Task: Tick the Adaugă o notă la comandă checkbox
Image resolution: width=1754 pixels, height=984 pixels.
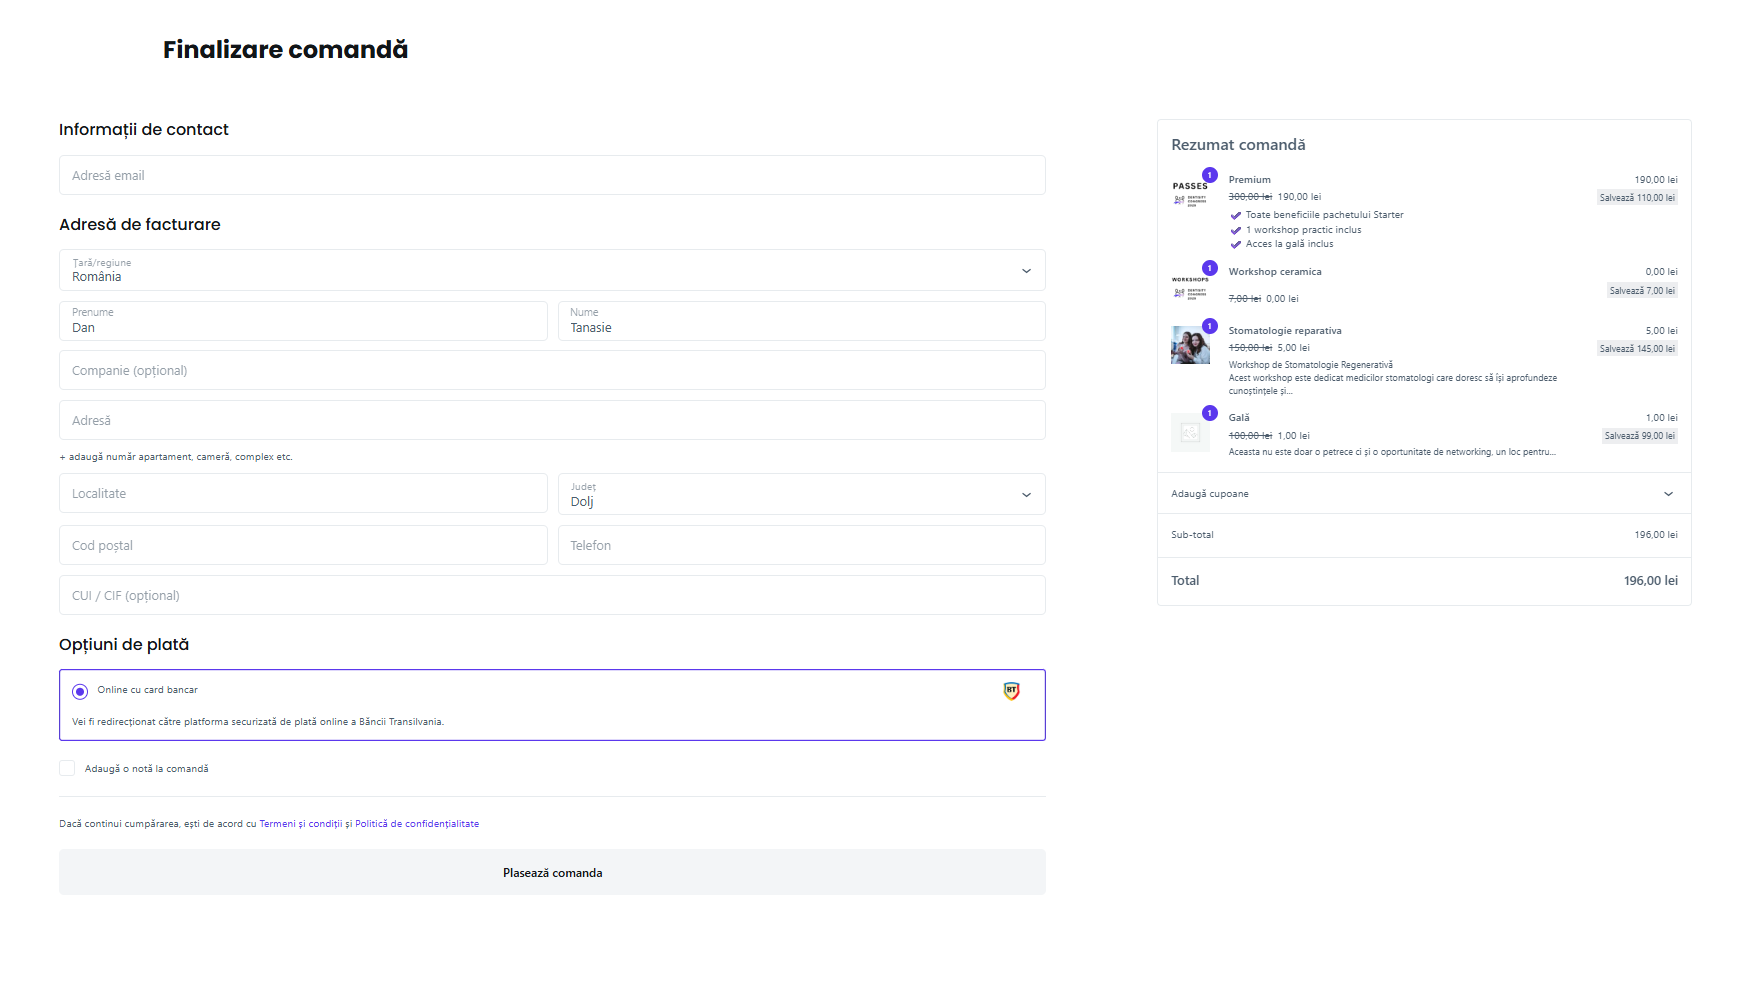Action: (67, 768)
